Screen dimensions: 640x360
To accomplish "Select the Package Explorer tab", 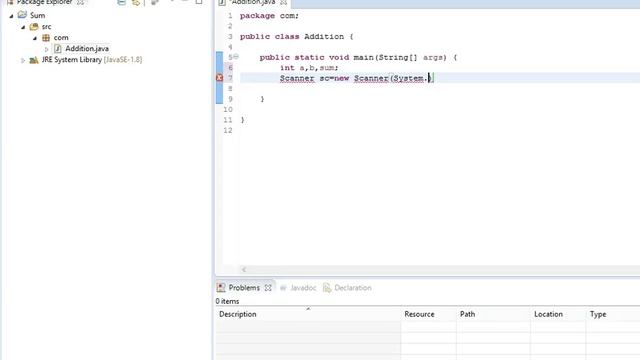I will coord(44,2).
